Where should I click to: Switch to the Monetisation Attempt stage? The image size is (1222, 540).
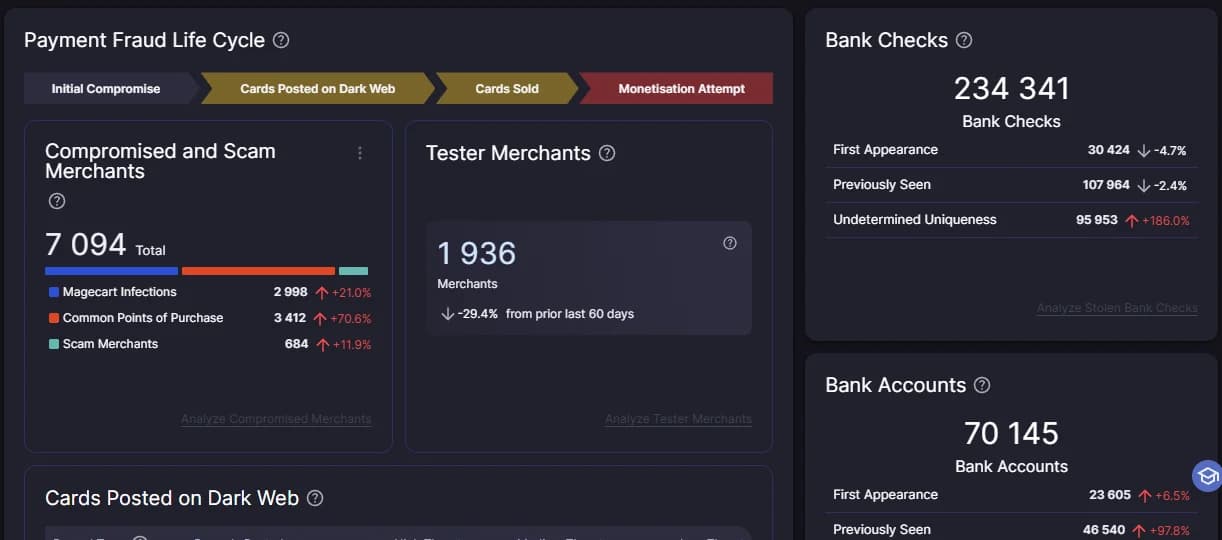click(680, 88)
